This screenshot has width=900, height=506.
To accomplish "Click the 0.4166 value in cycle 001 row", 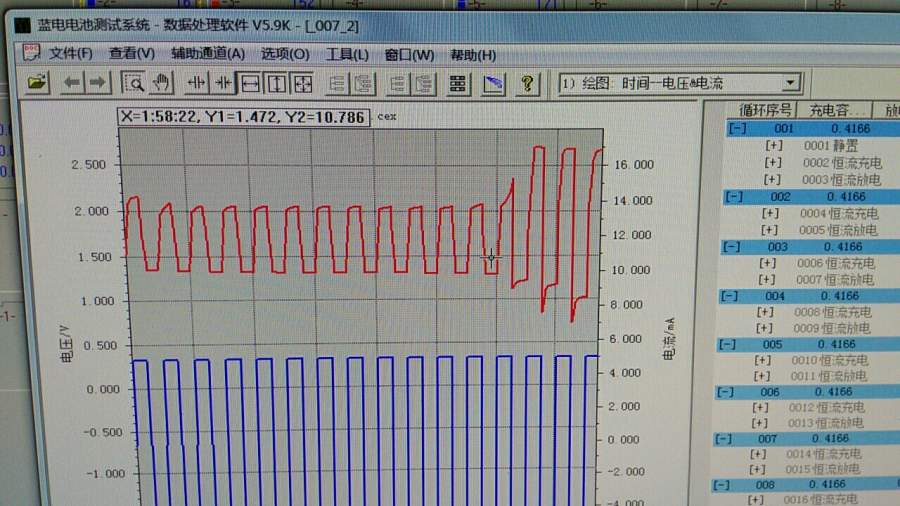I will pos(851,129).
